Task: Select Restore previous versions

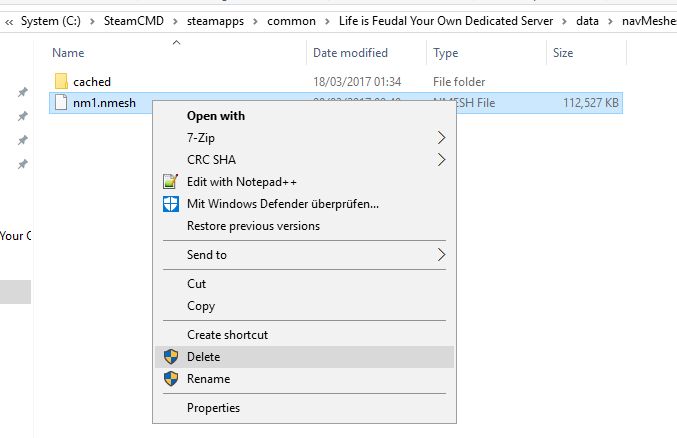Action: pyautogui.click(x=304, y=226)
